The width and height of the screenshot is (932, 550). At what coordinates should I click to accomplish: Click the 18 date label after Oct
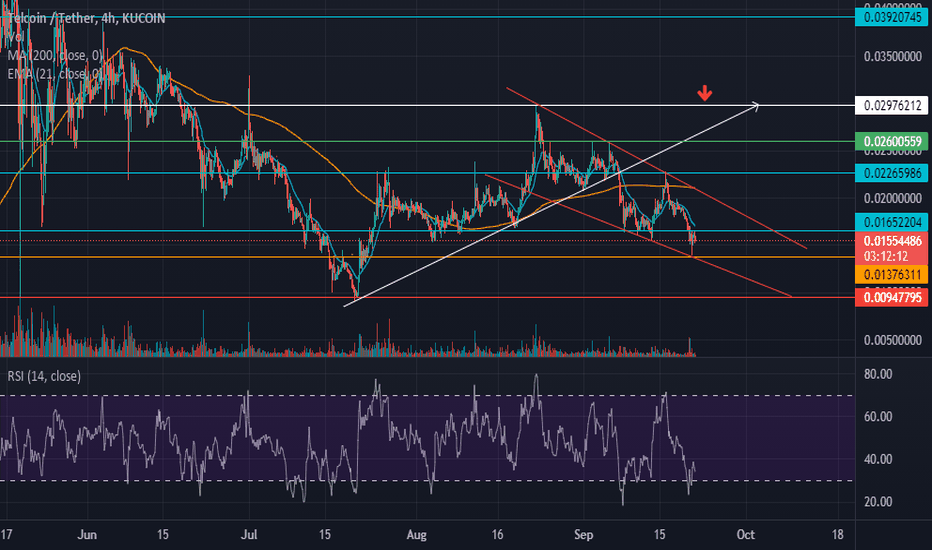[837, 535]
